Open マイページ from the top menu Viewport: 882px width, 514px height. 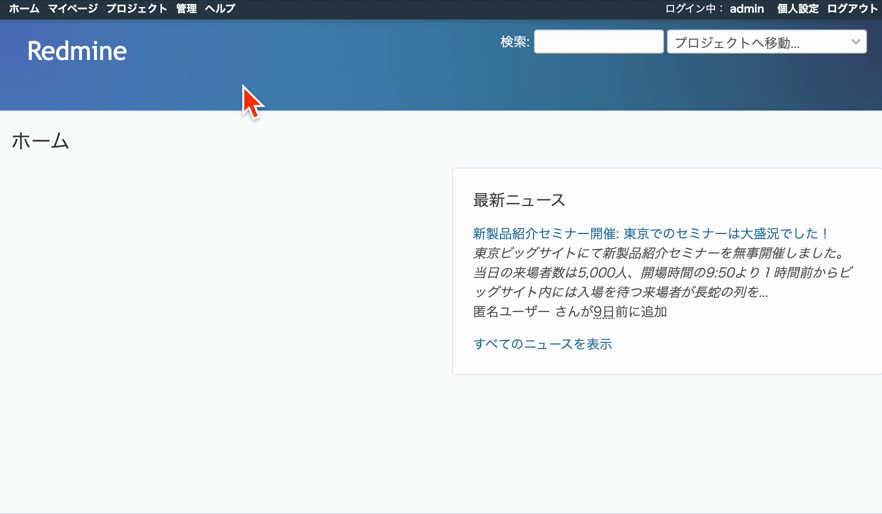tap(73, 9)
